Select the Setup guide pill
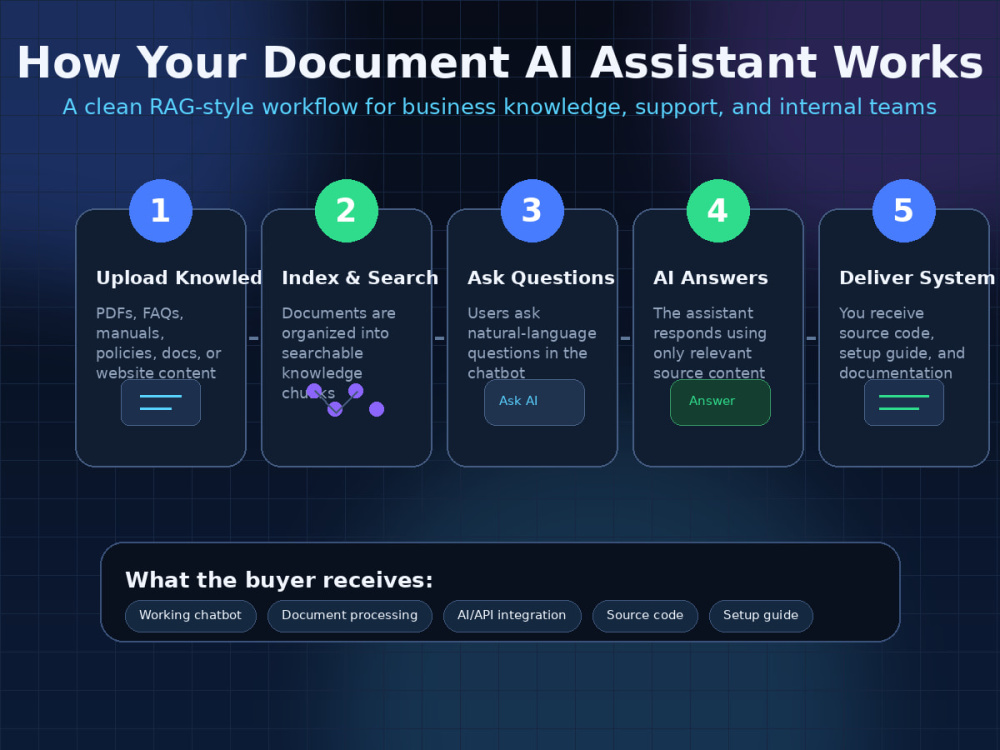Viewport: 1000px width, 750px height. (761, 616)
